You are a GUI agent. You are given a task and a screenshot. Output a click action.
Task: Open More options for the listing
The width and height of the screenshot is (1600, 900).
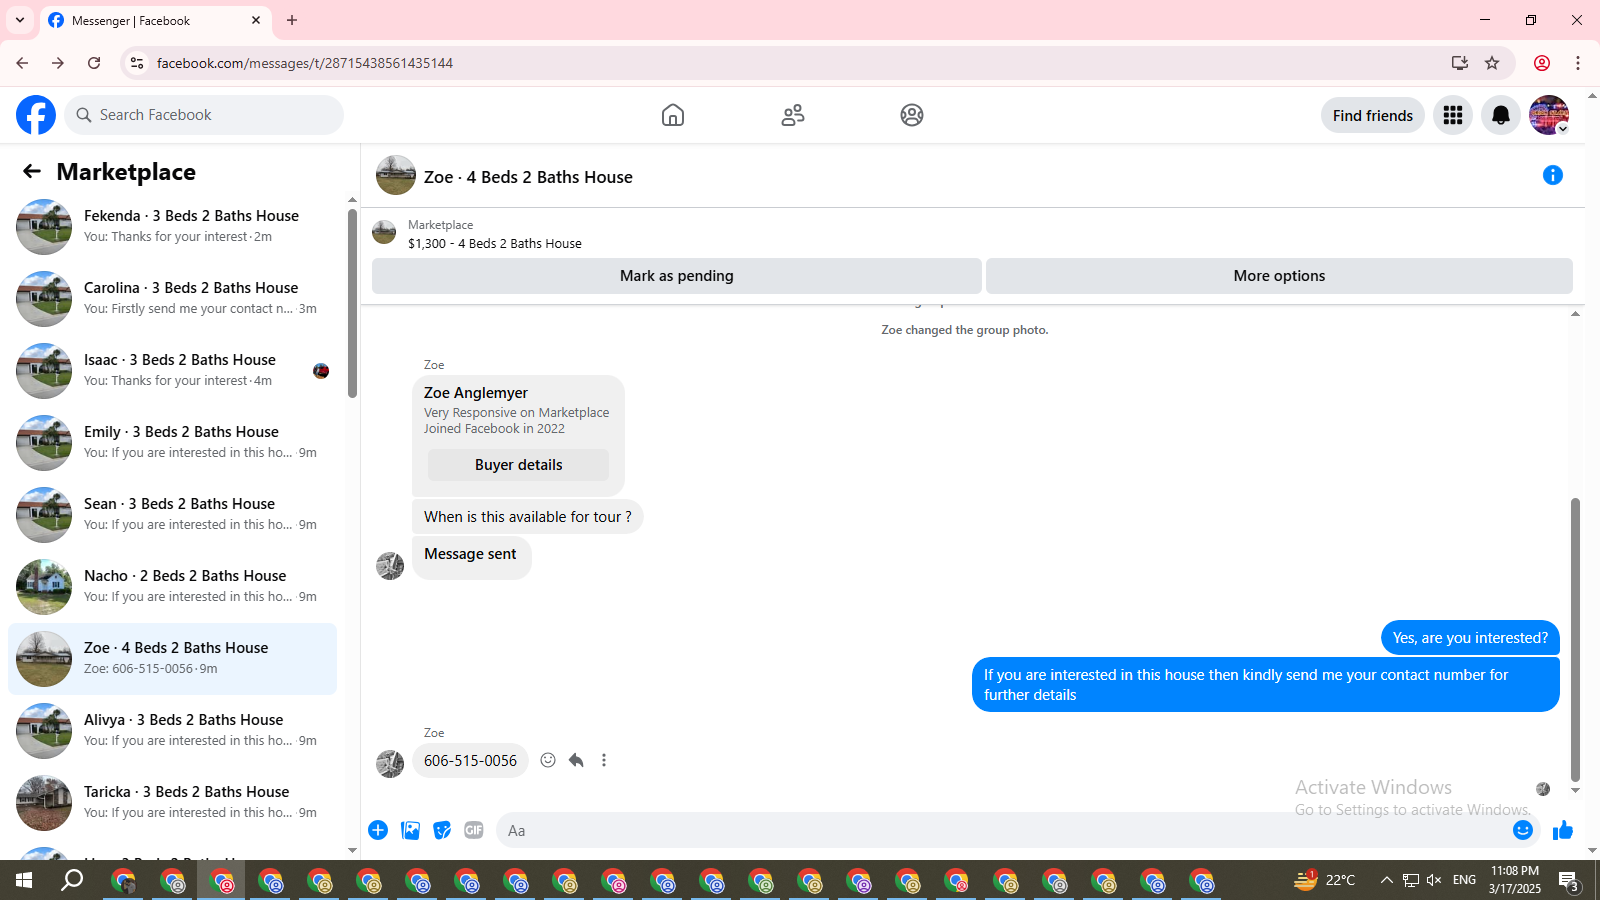click(x=1279, y=276)
